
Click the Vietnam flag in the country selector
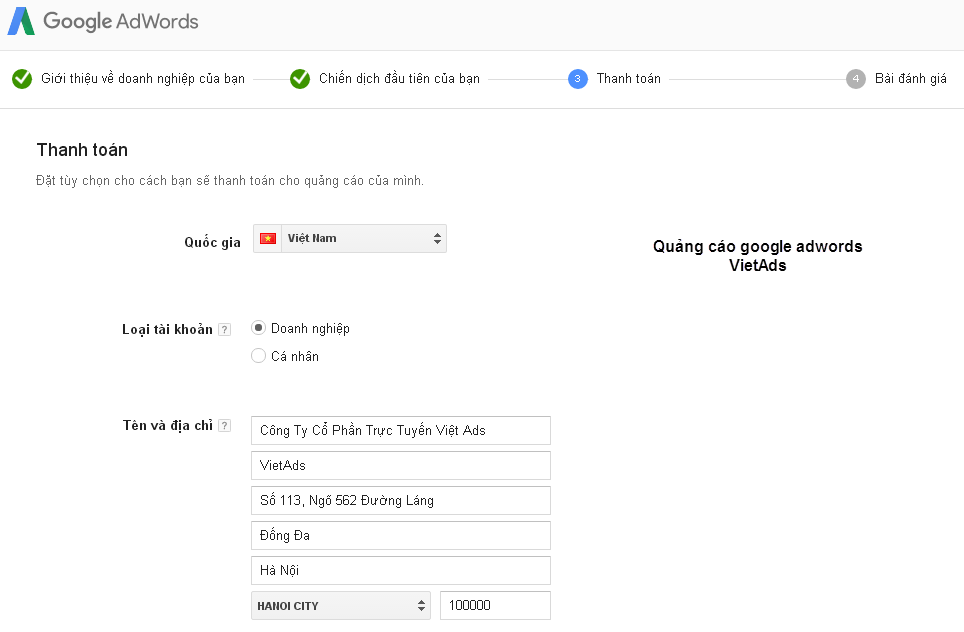click(x=270, y=238)
